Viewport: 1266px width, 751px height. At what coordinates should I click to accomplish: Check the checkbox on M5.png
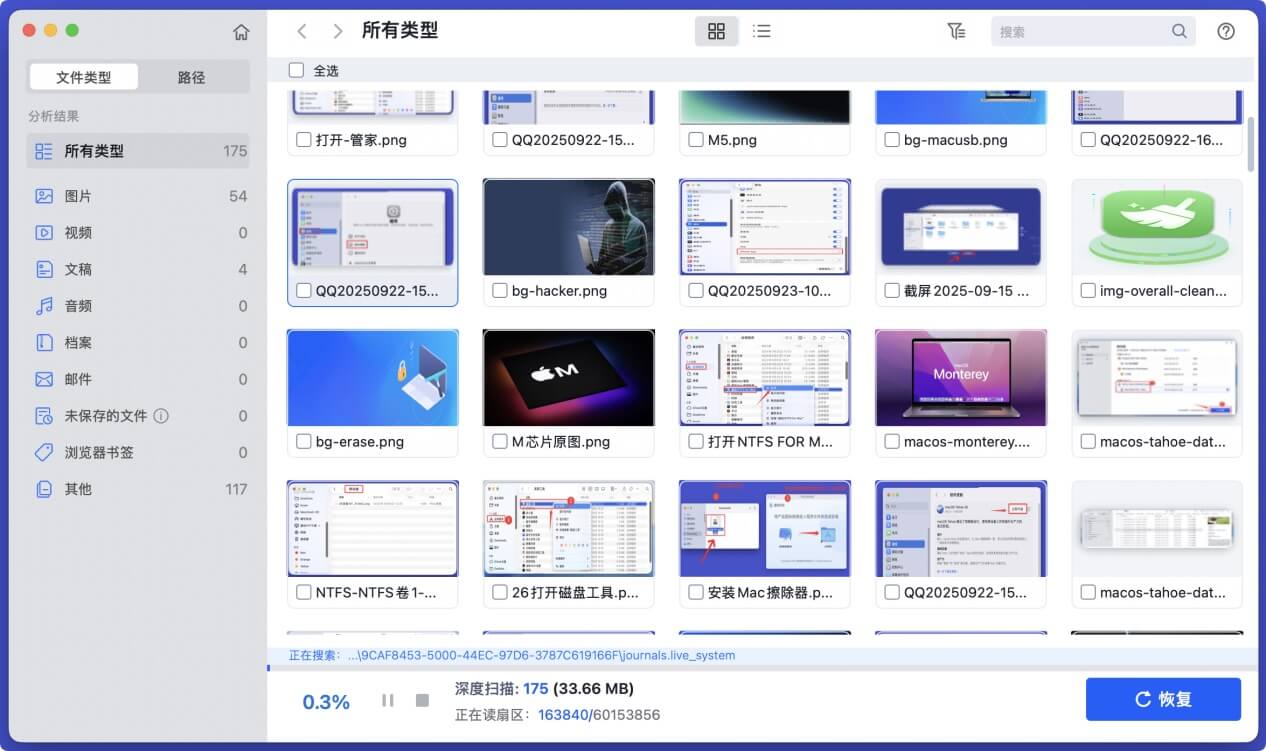696,140
